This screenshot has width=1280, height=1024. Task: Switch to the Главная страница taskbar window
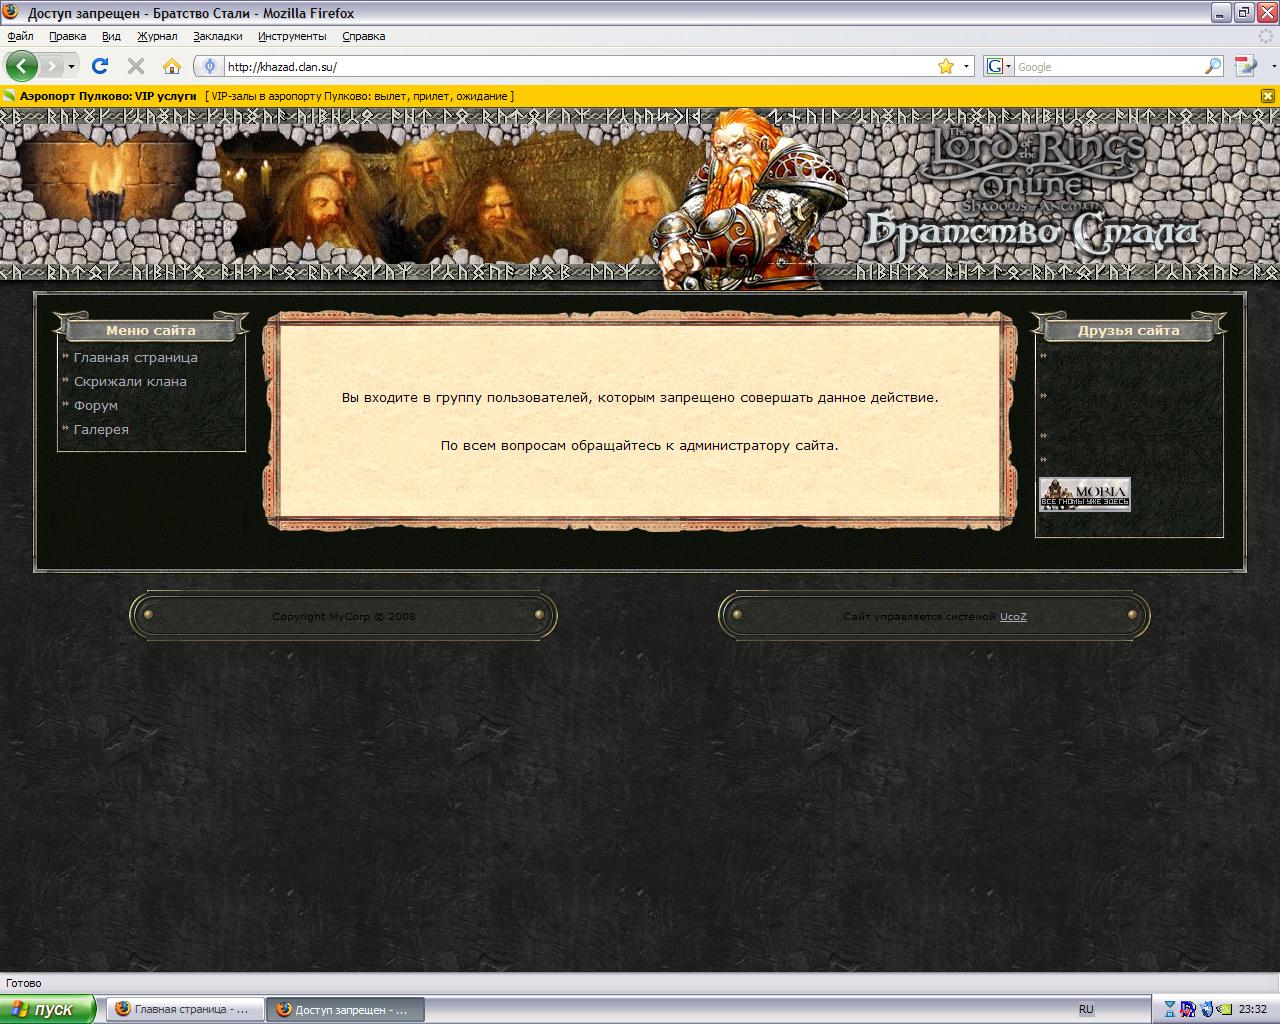point(185,1009)
